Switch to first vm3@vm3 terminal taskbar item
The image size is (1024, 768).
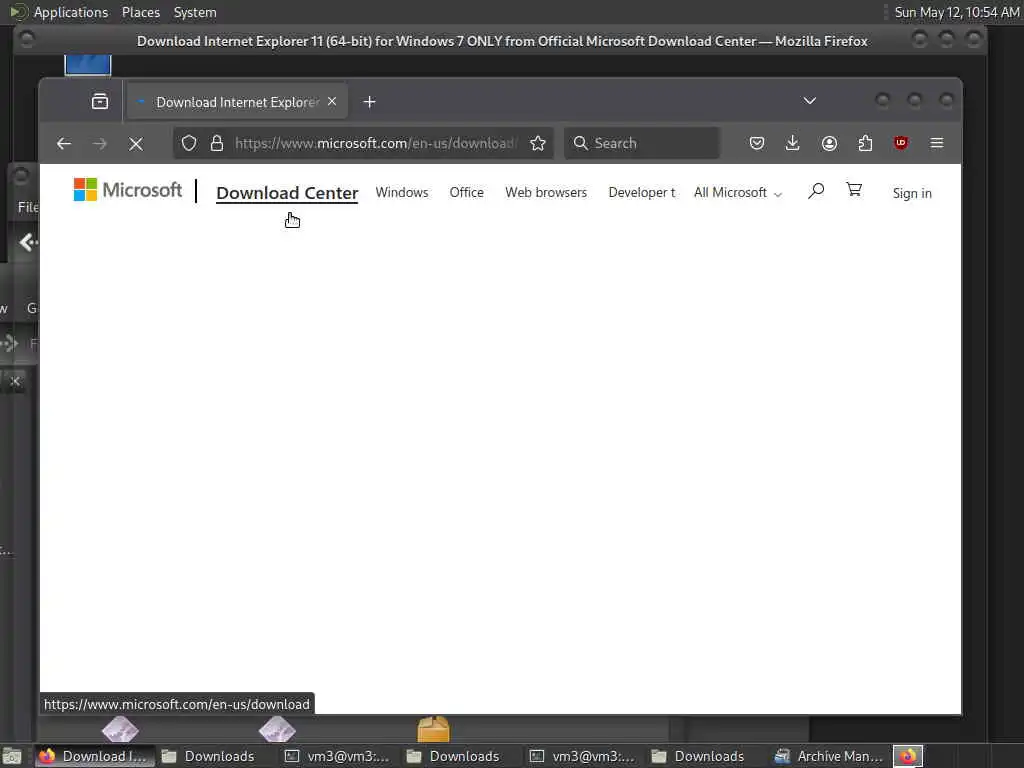click(x=338, y=756)
